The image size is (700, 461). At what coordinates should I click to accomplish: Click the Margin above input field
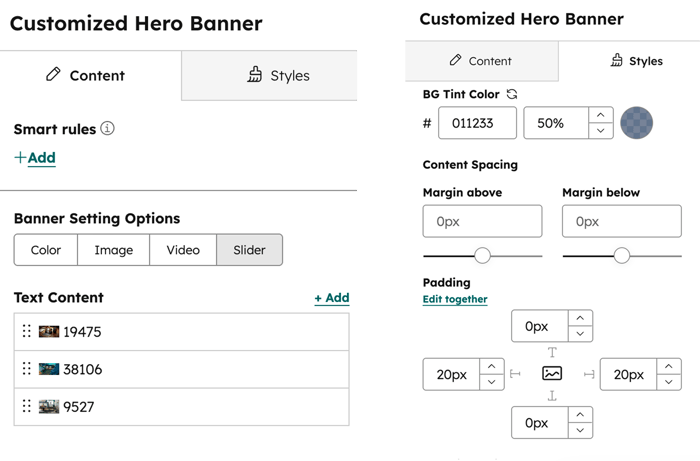point(482,221)
